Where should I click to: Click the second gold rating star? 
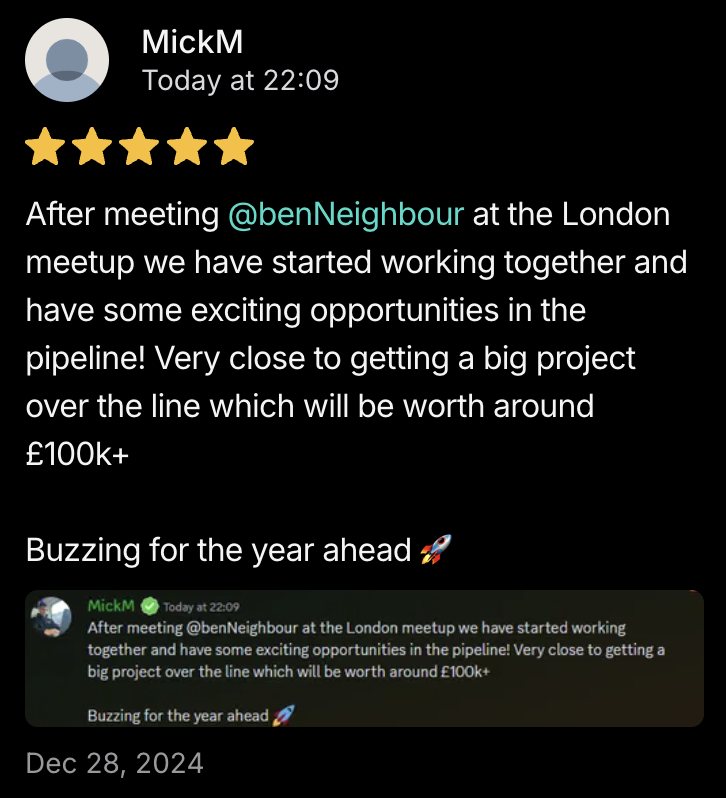pos(92,147)
